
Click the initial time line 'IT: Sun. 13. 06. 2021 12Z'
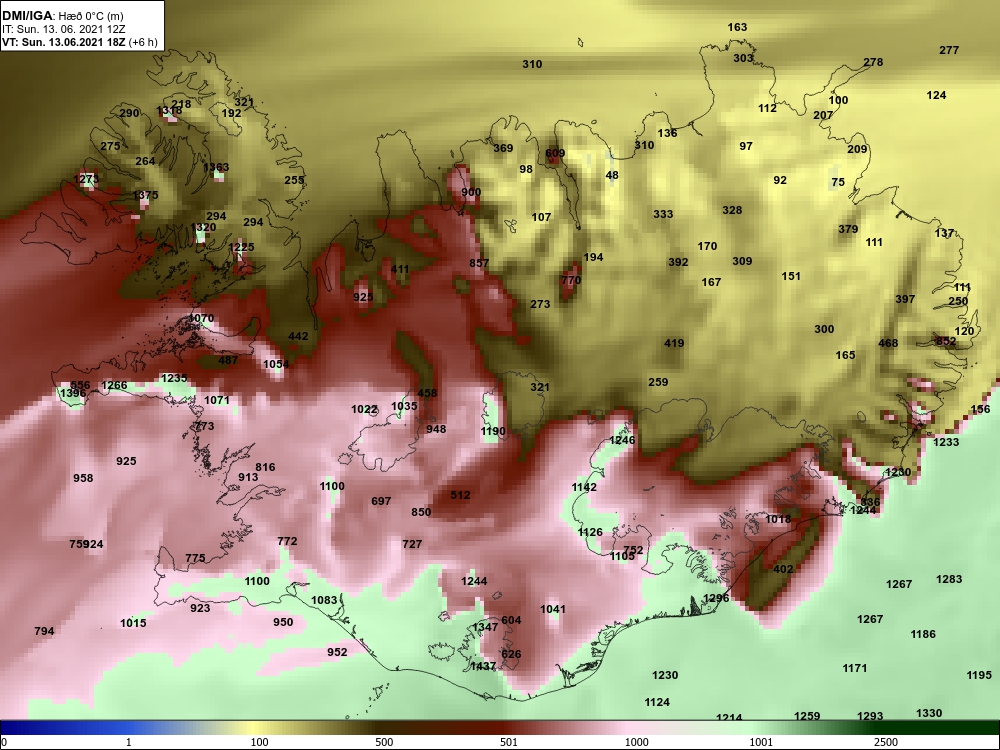(64, 29)
